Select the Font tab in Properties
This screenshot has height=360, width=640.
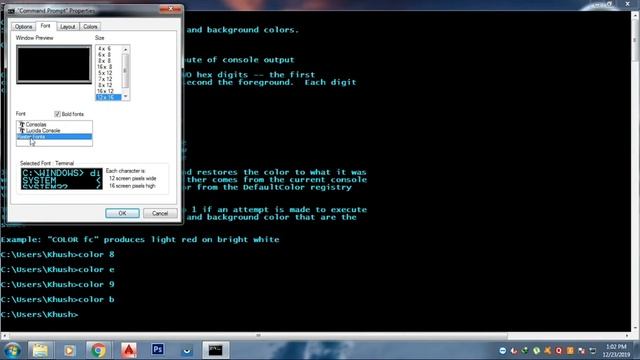45,26
